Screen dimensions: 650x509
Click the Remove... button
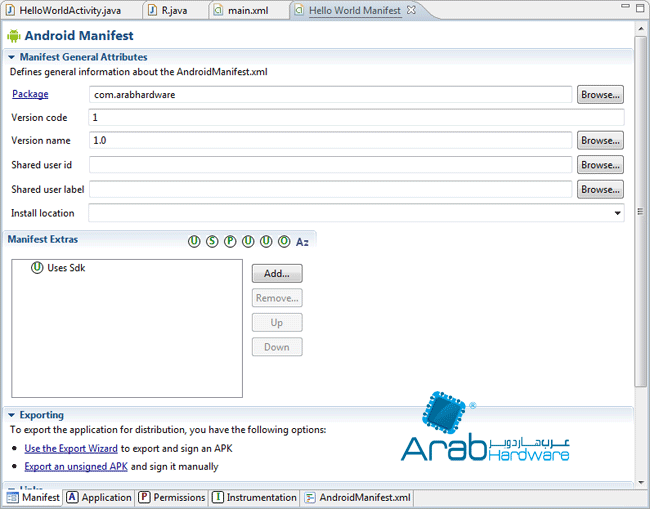pyautogui.click(x=277, y=298)
